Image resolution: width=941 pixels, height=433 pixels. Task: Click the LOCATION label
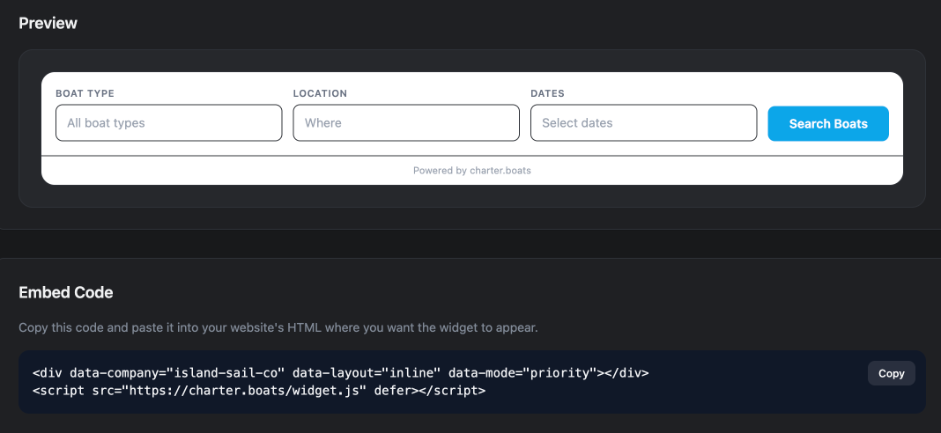coord(320,94)
